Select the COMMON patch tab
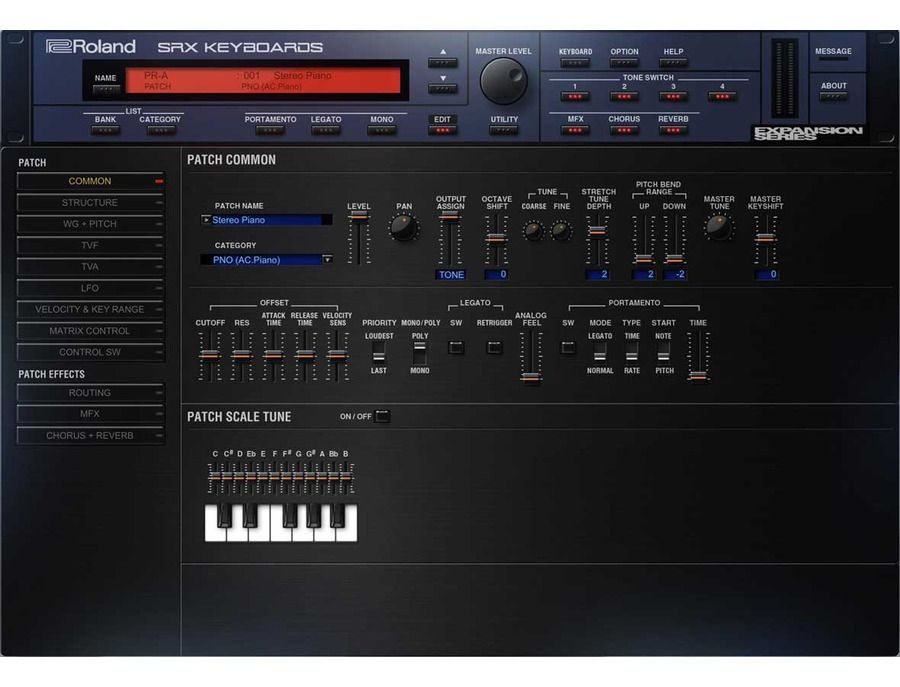Viewport: 900px width, 687px height. point(91,181)
